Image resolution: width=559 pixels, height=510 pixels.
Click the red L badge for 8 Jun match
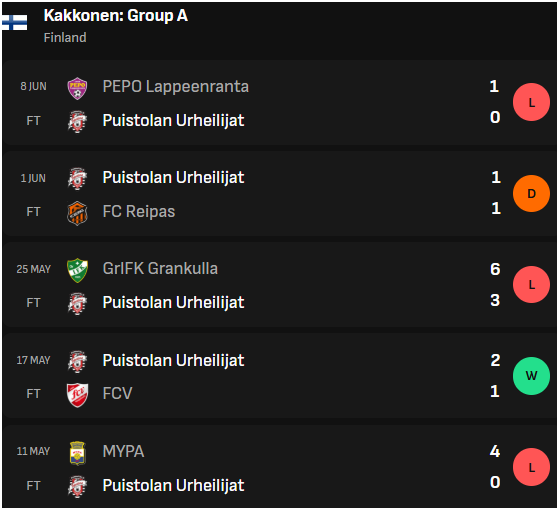point(531,102)
